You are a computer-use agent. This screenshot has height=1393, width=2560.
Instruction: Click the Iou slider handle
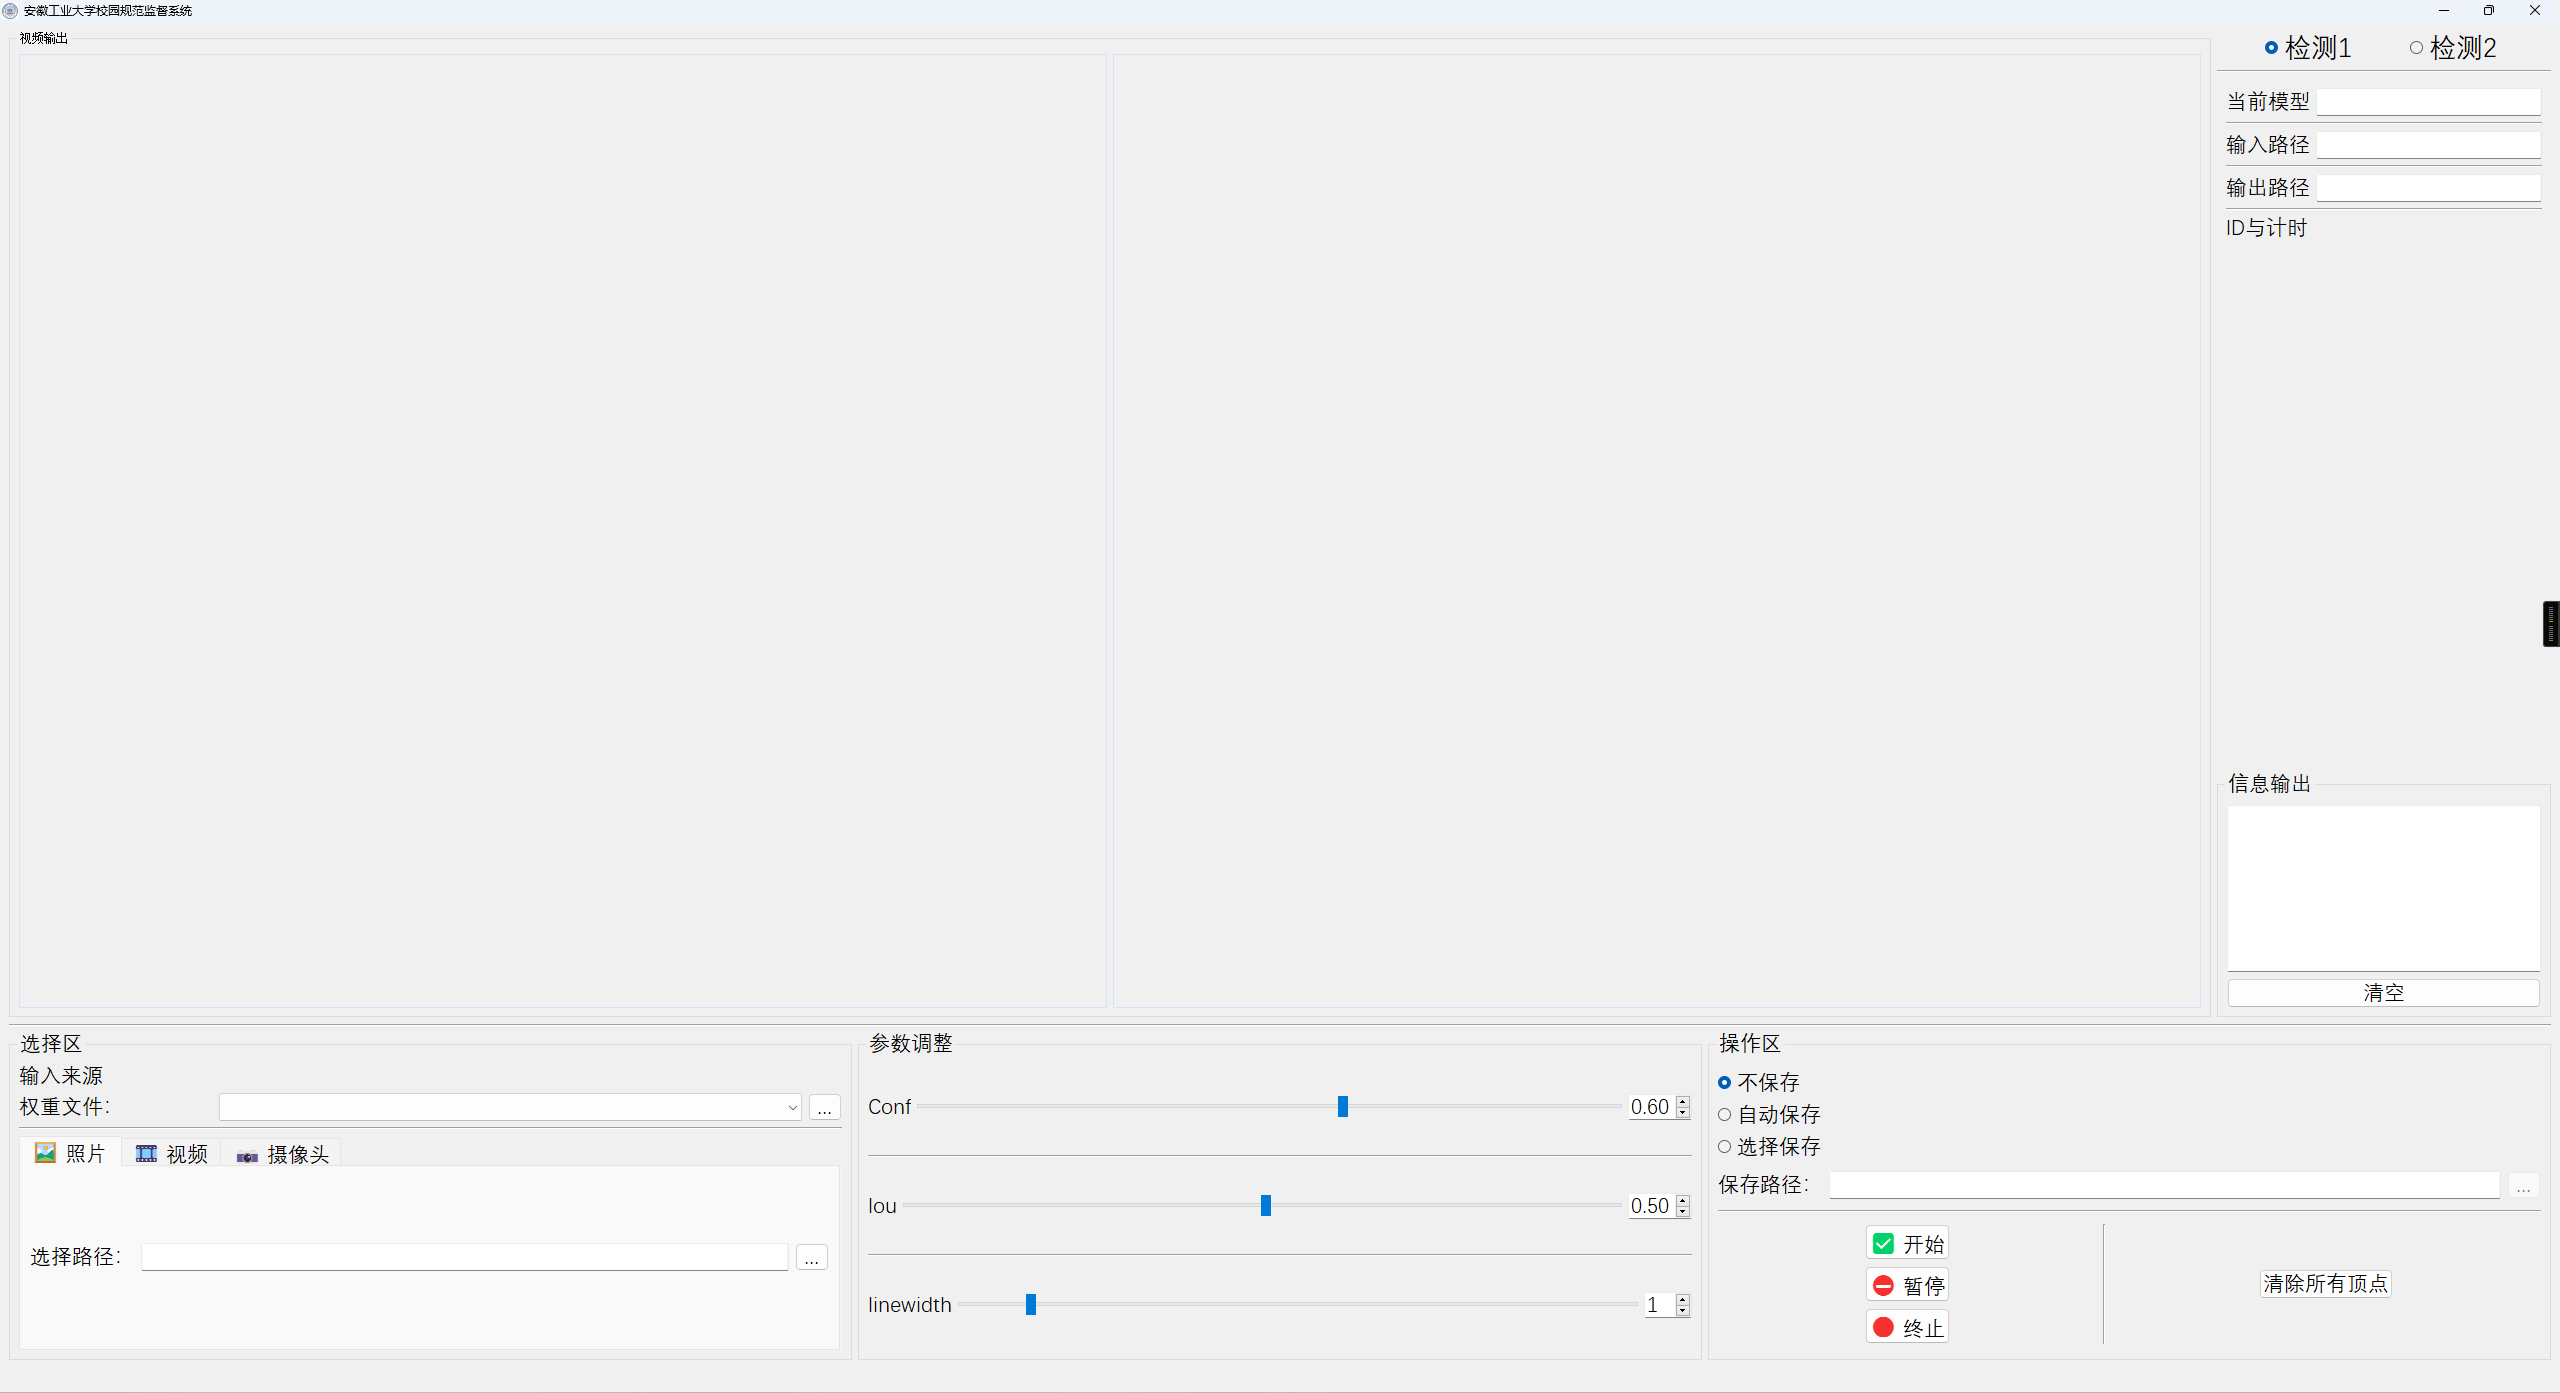coord(1266,1205)
